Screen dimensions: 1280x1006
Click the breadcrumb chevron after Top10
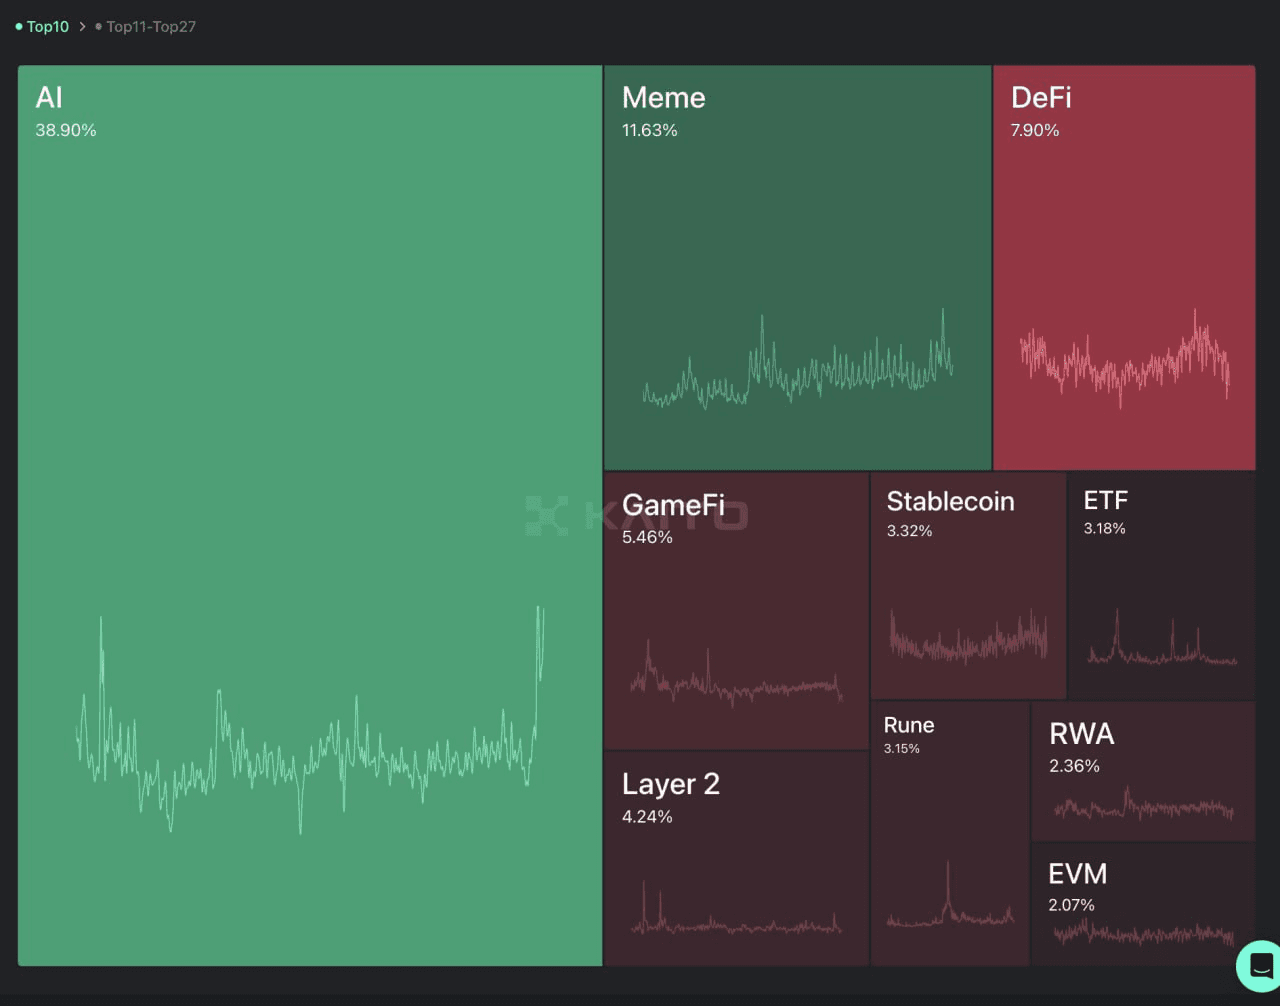coord(82,27)
